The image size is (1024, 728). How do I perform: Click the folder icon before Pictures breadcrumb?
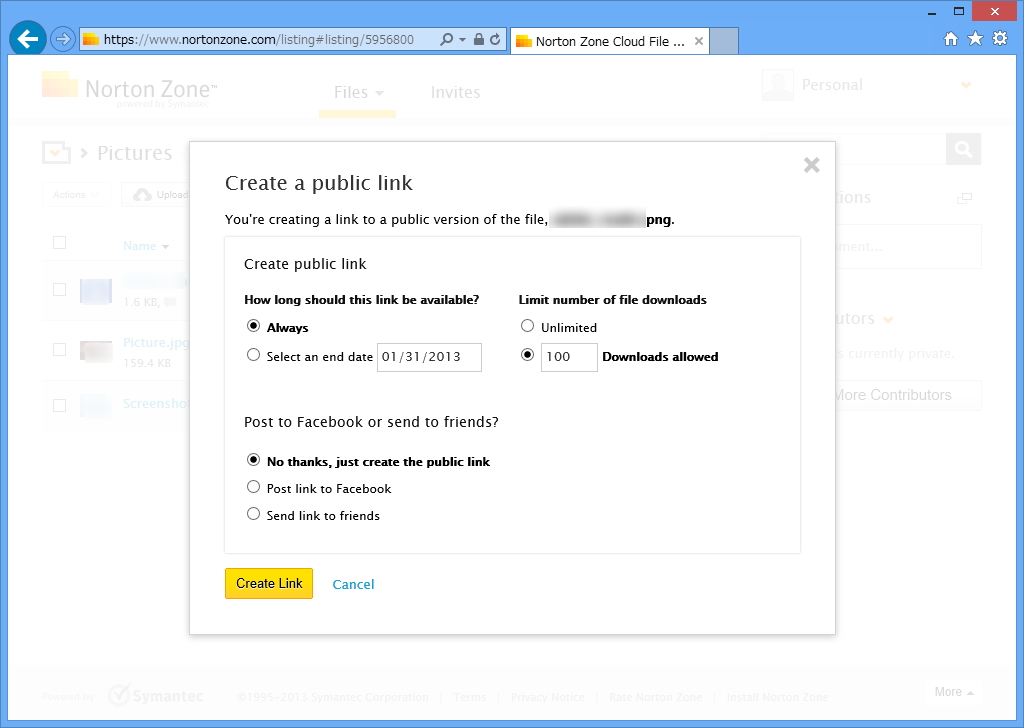point(56,152)
